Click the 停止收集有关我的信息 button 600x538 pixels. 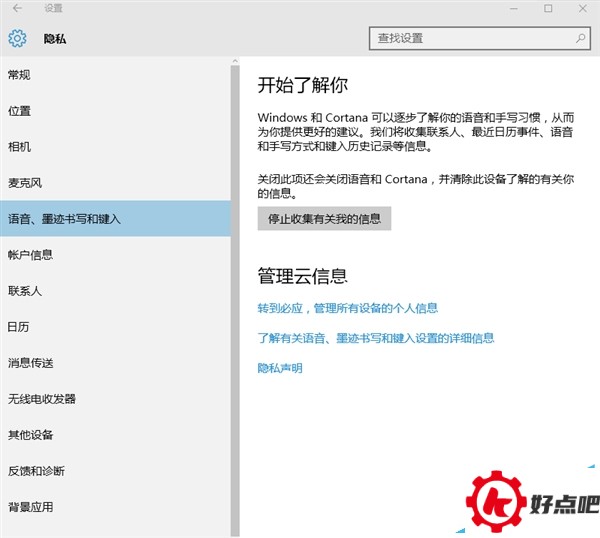(324, 218)
